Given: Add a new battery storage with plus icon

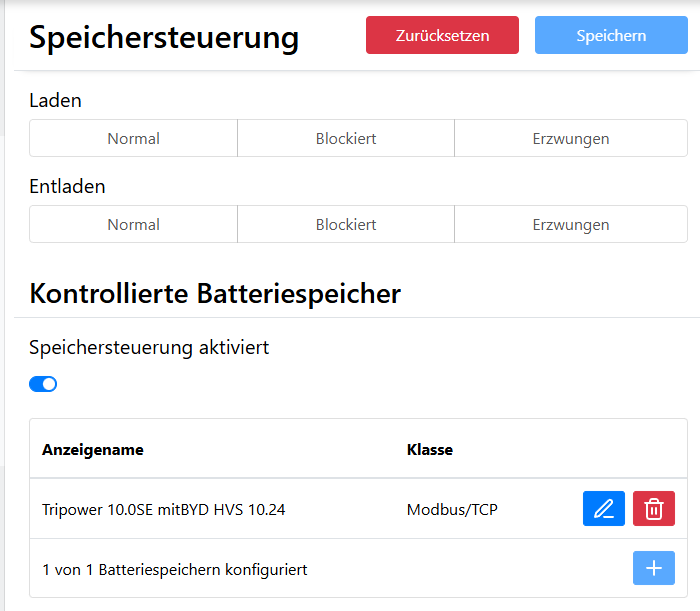Looking at the screenshot, I should (x=654, y=568).
